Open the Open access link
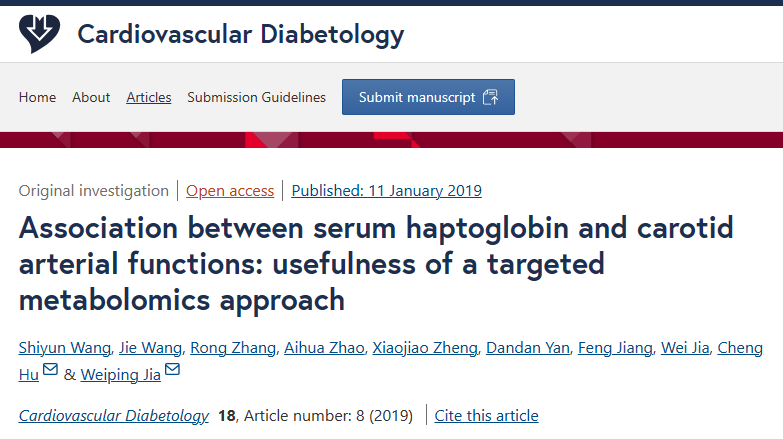The width and height of the screenshot is (783, 439). (230, 191)
